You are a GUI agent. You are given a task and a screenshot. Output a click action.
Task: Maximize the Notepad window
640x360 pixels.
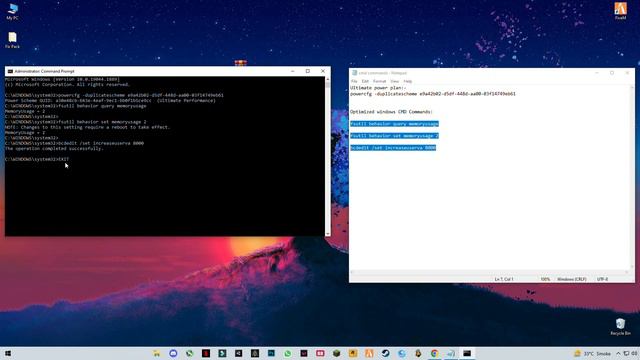tap(612, 73)
